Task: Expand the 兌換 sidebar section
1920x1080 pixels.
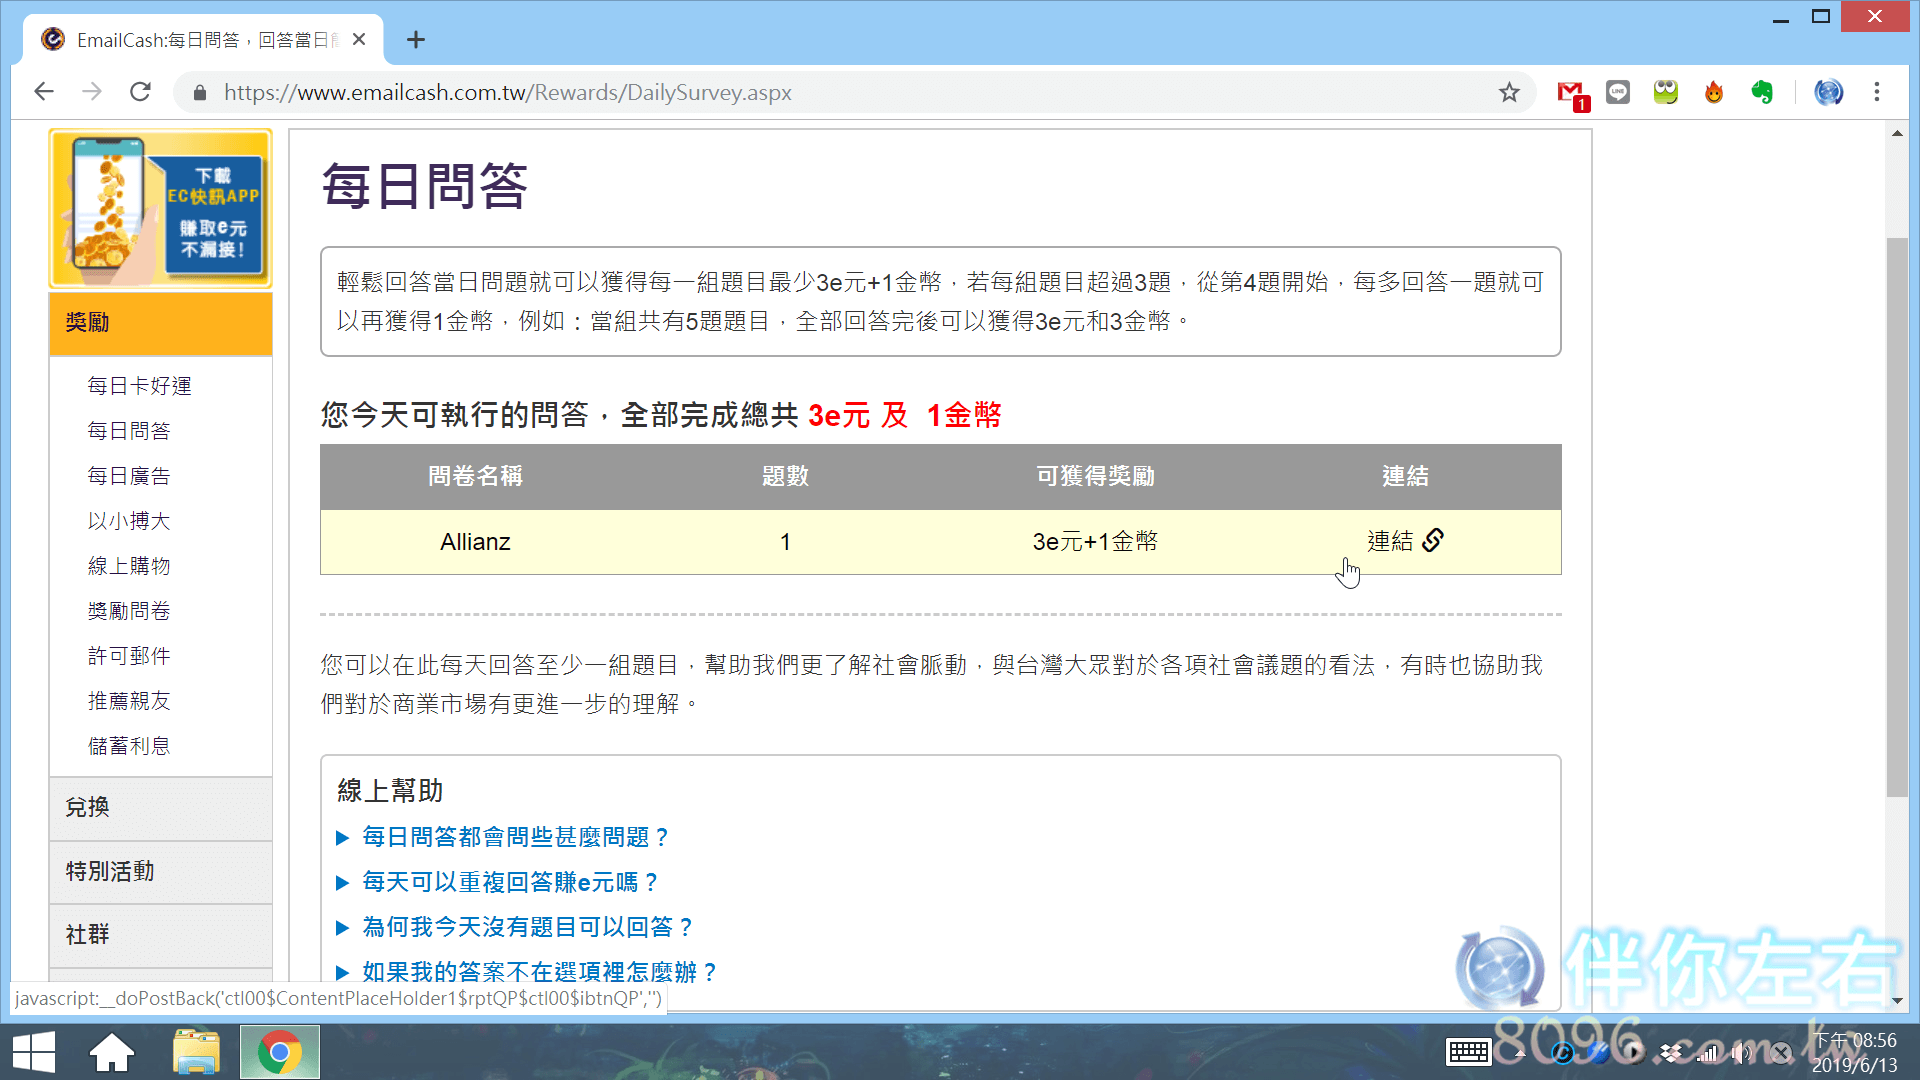Action: 161,808
